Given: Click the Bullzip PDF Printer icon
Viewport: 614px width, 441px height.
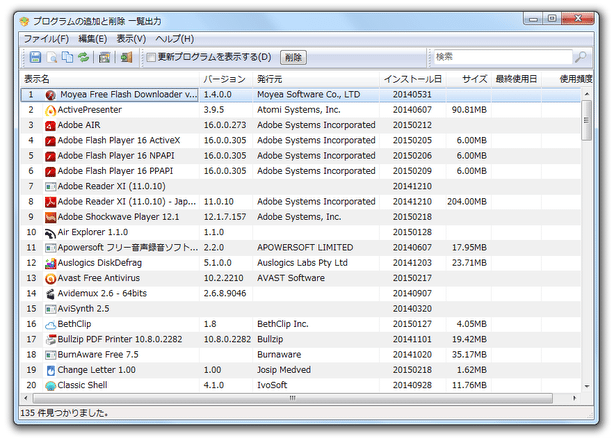Looking at the screenshot, I should coord(51,340).
